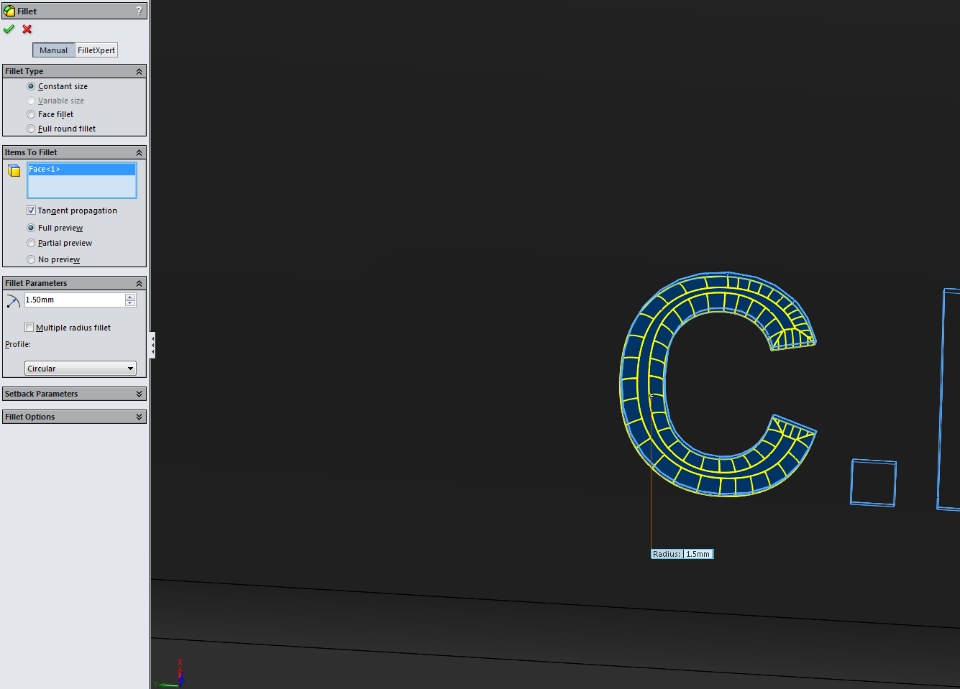This screenshot has height=689, width=960.
Task: Select the small square dot outline
Action: (x=874, y=483)
